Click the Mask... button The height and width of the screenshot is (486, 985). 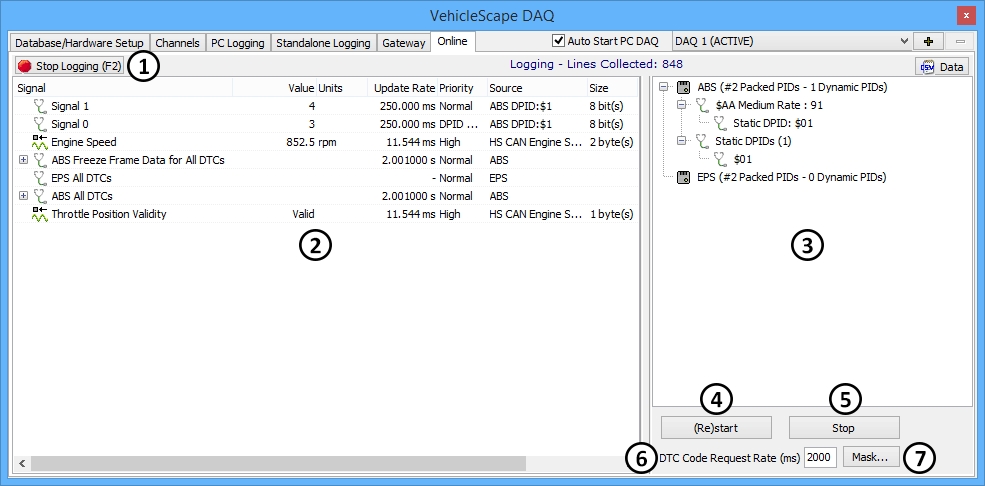871,457
